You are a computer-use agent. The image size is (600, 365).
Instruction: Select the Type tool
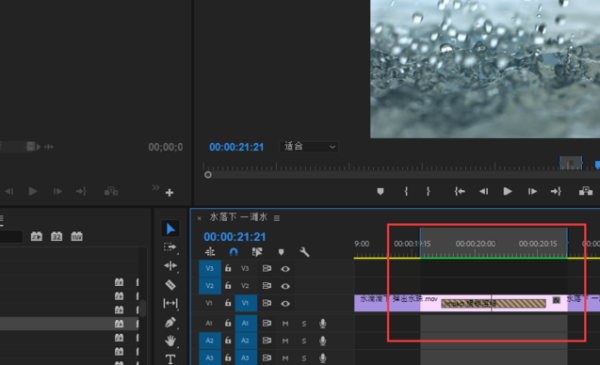point(170,359)
